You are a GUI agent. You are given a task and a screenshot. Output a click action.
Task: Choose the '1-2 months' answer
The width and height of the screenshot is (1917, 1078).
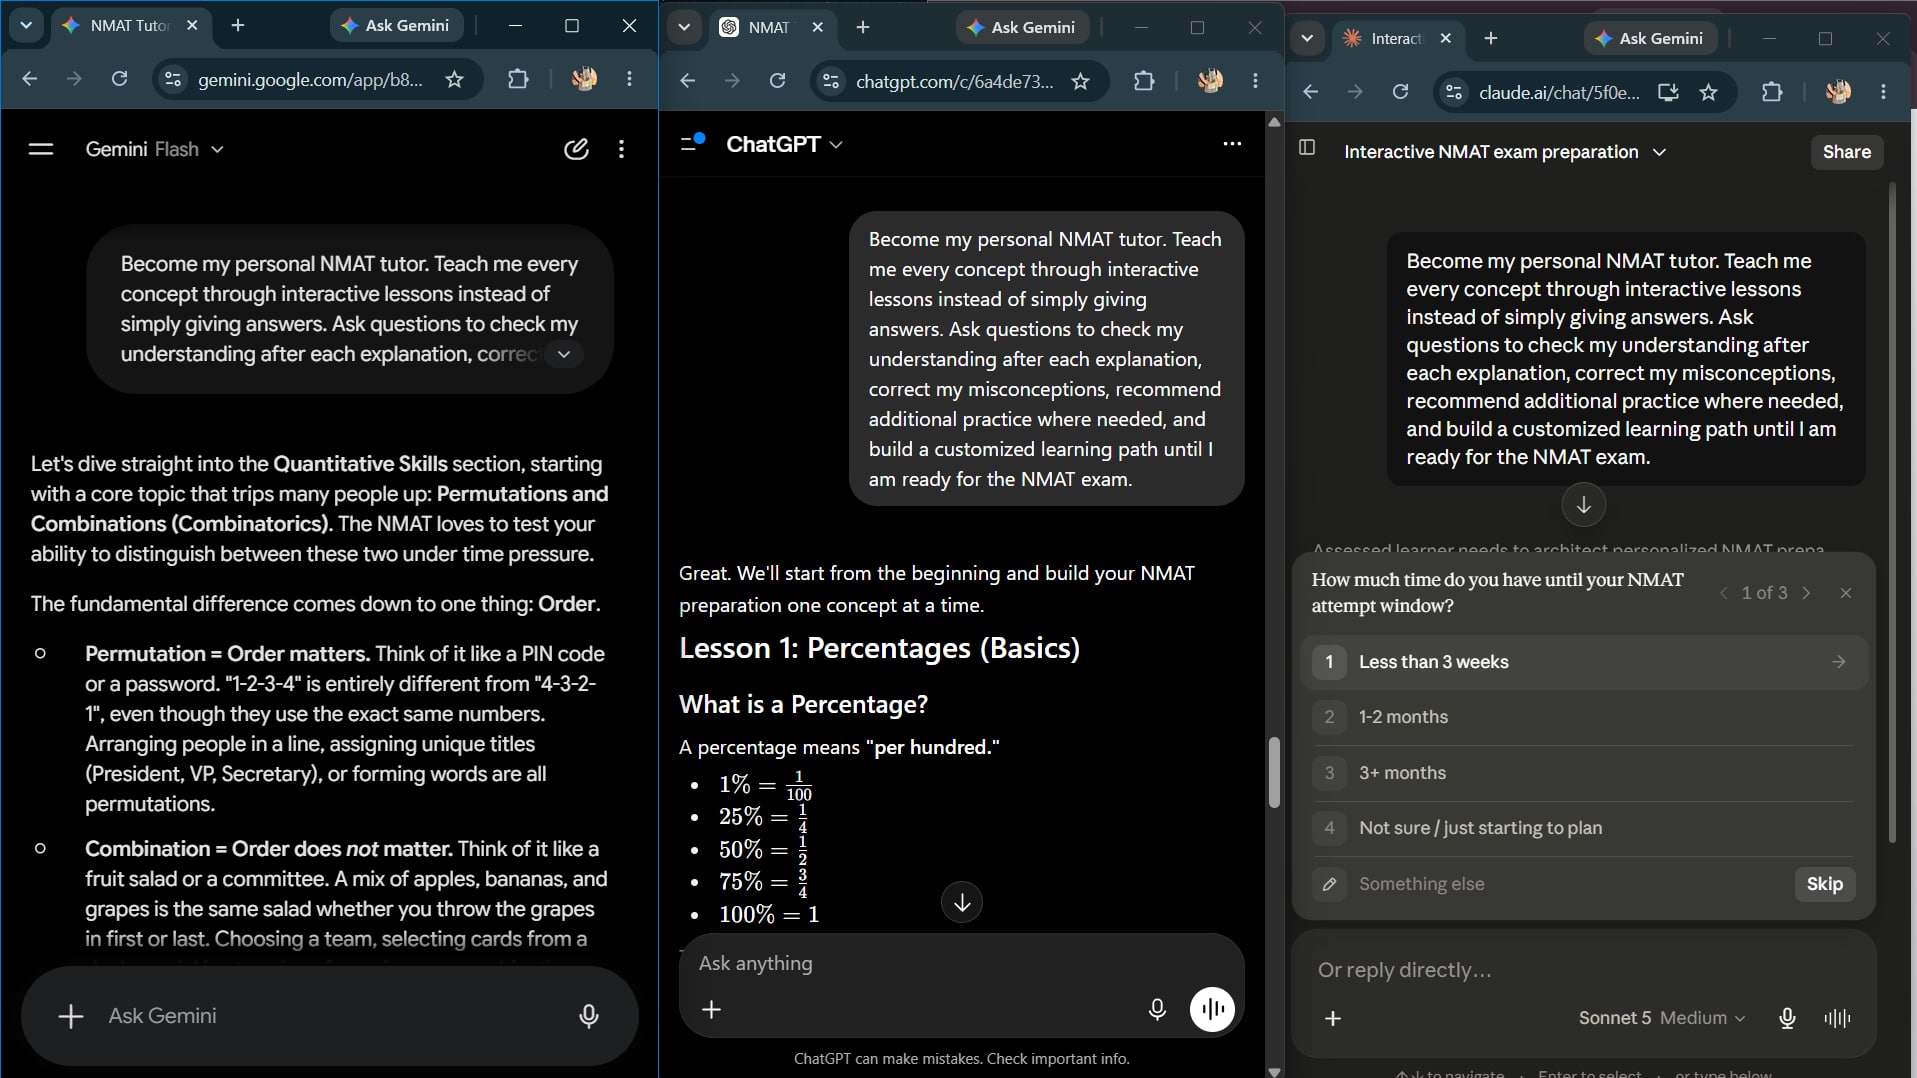pos(1583,717)
